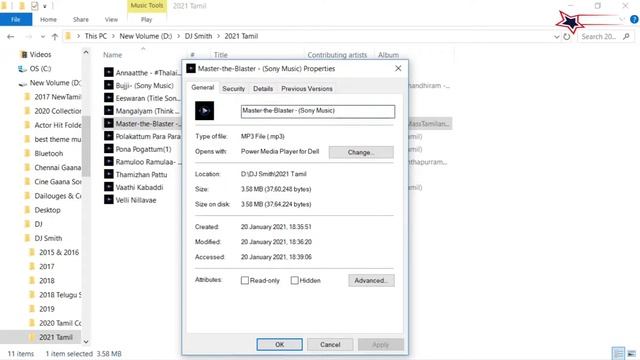Select OS (C:) drive in navigation pane
Screen dimensions: 640x360
coord(40,69)
